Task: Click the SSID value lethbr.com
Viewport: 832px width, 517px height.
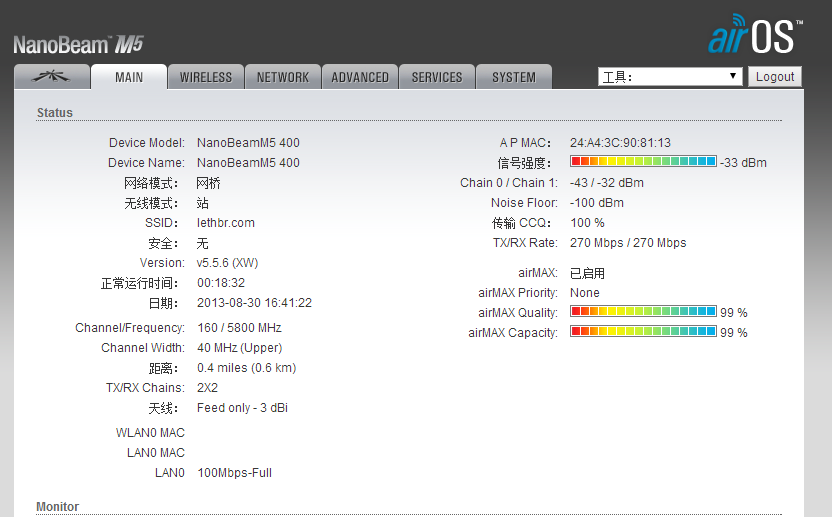Action: click(x=226, y=223)
